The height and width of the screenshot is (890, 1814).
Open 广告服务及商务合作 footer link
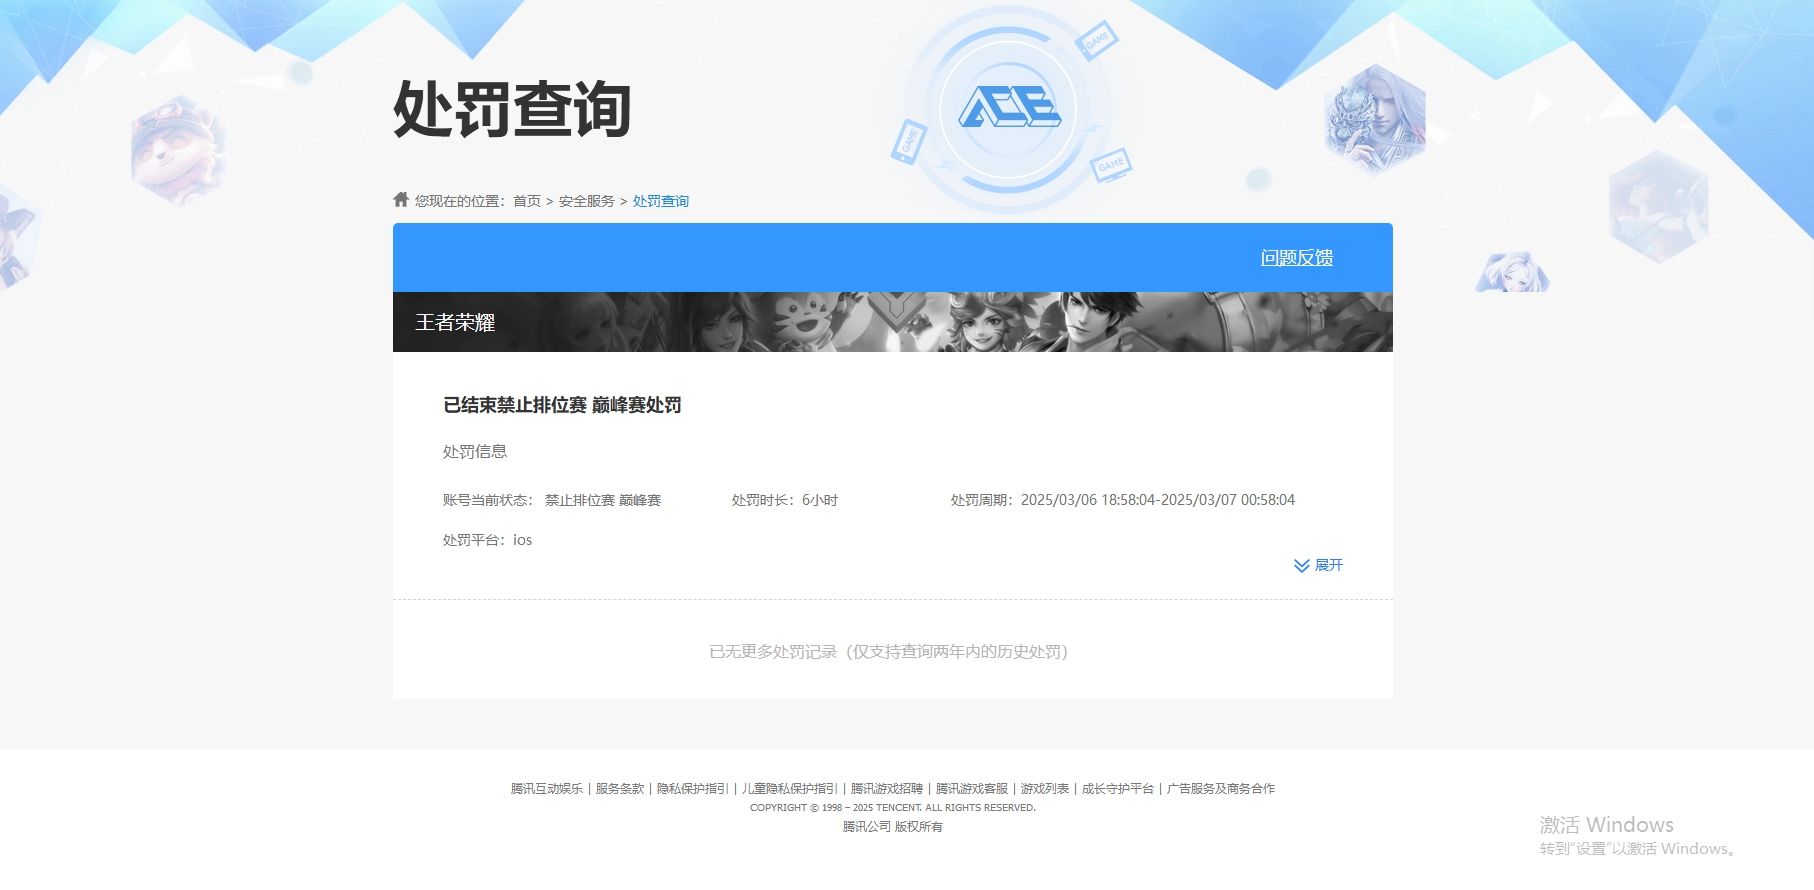1221,789
